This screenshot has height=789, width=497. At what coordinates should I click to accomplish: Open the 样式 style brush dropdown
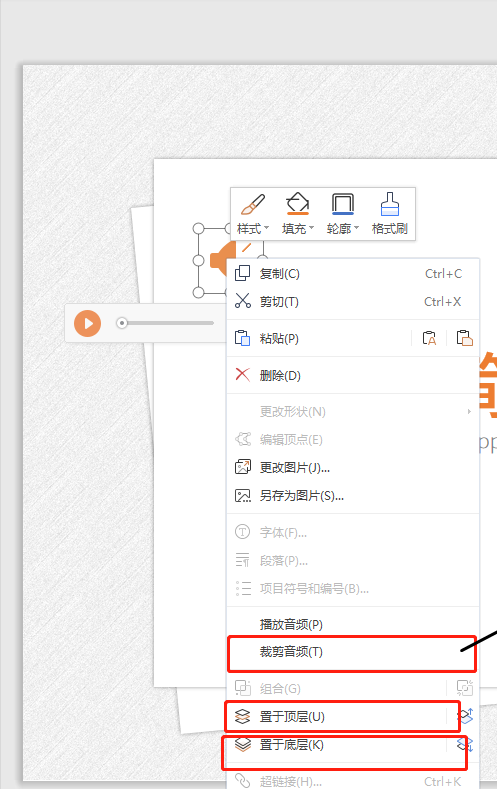coord(253,214)
